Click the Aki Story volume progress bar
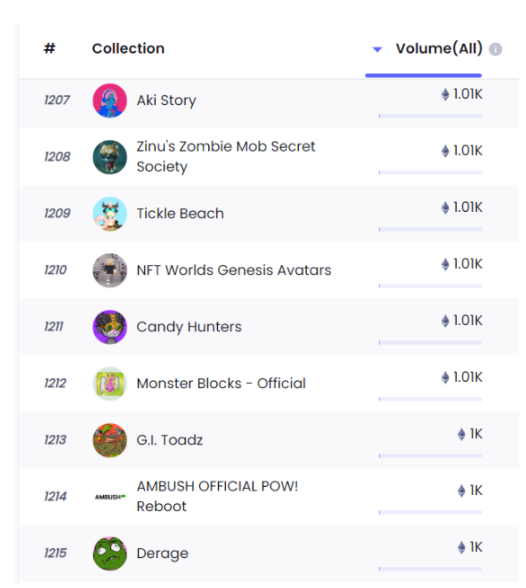 [430, 116]
